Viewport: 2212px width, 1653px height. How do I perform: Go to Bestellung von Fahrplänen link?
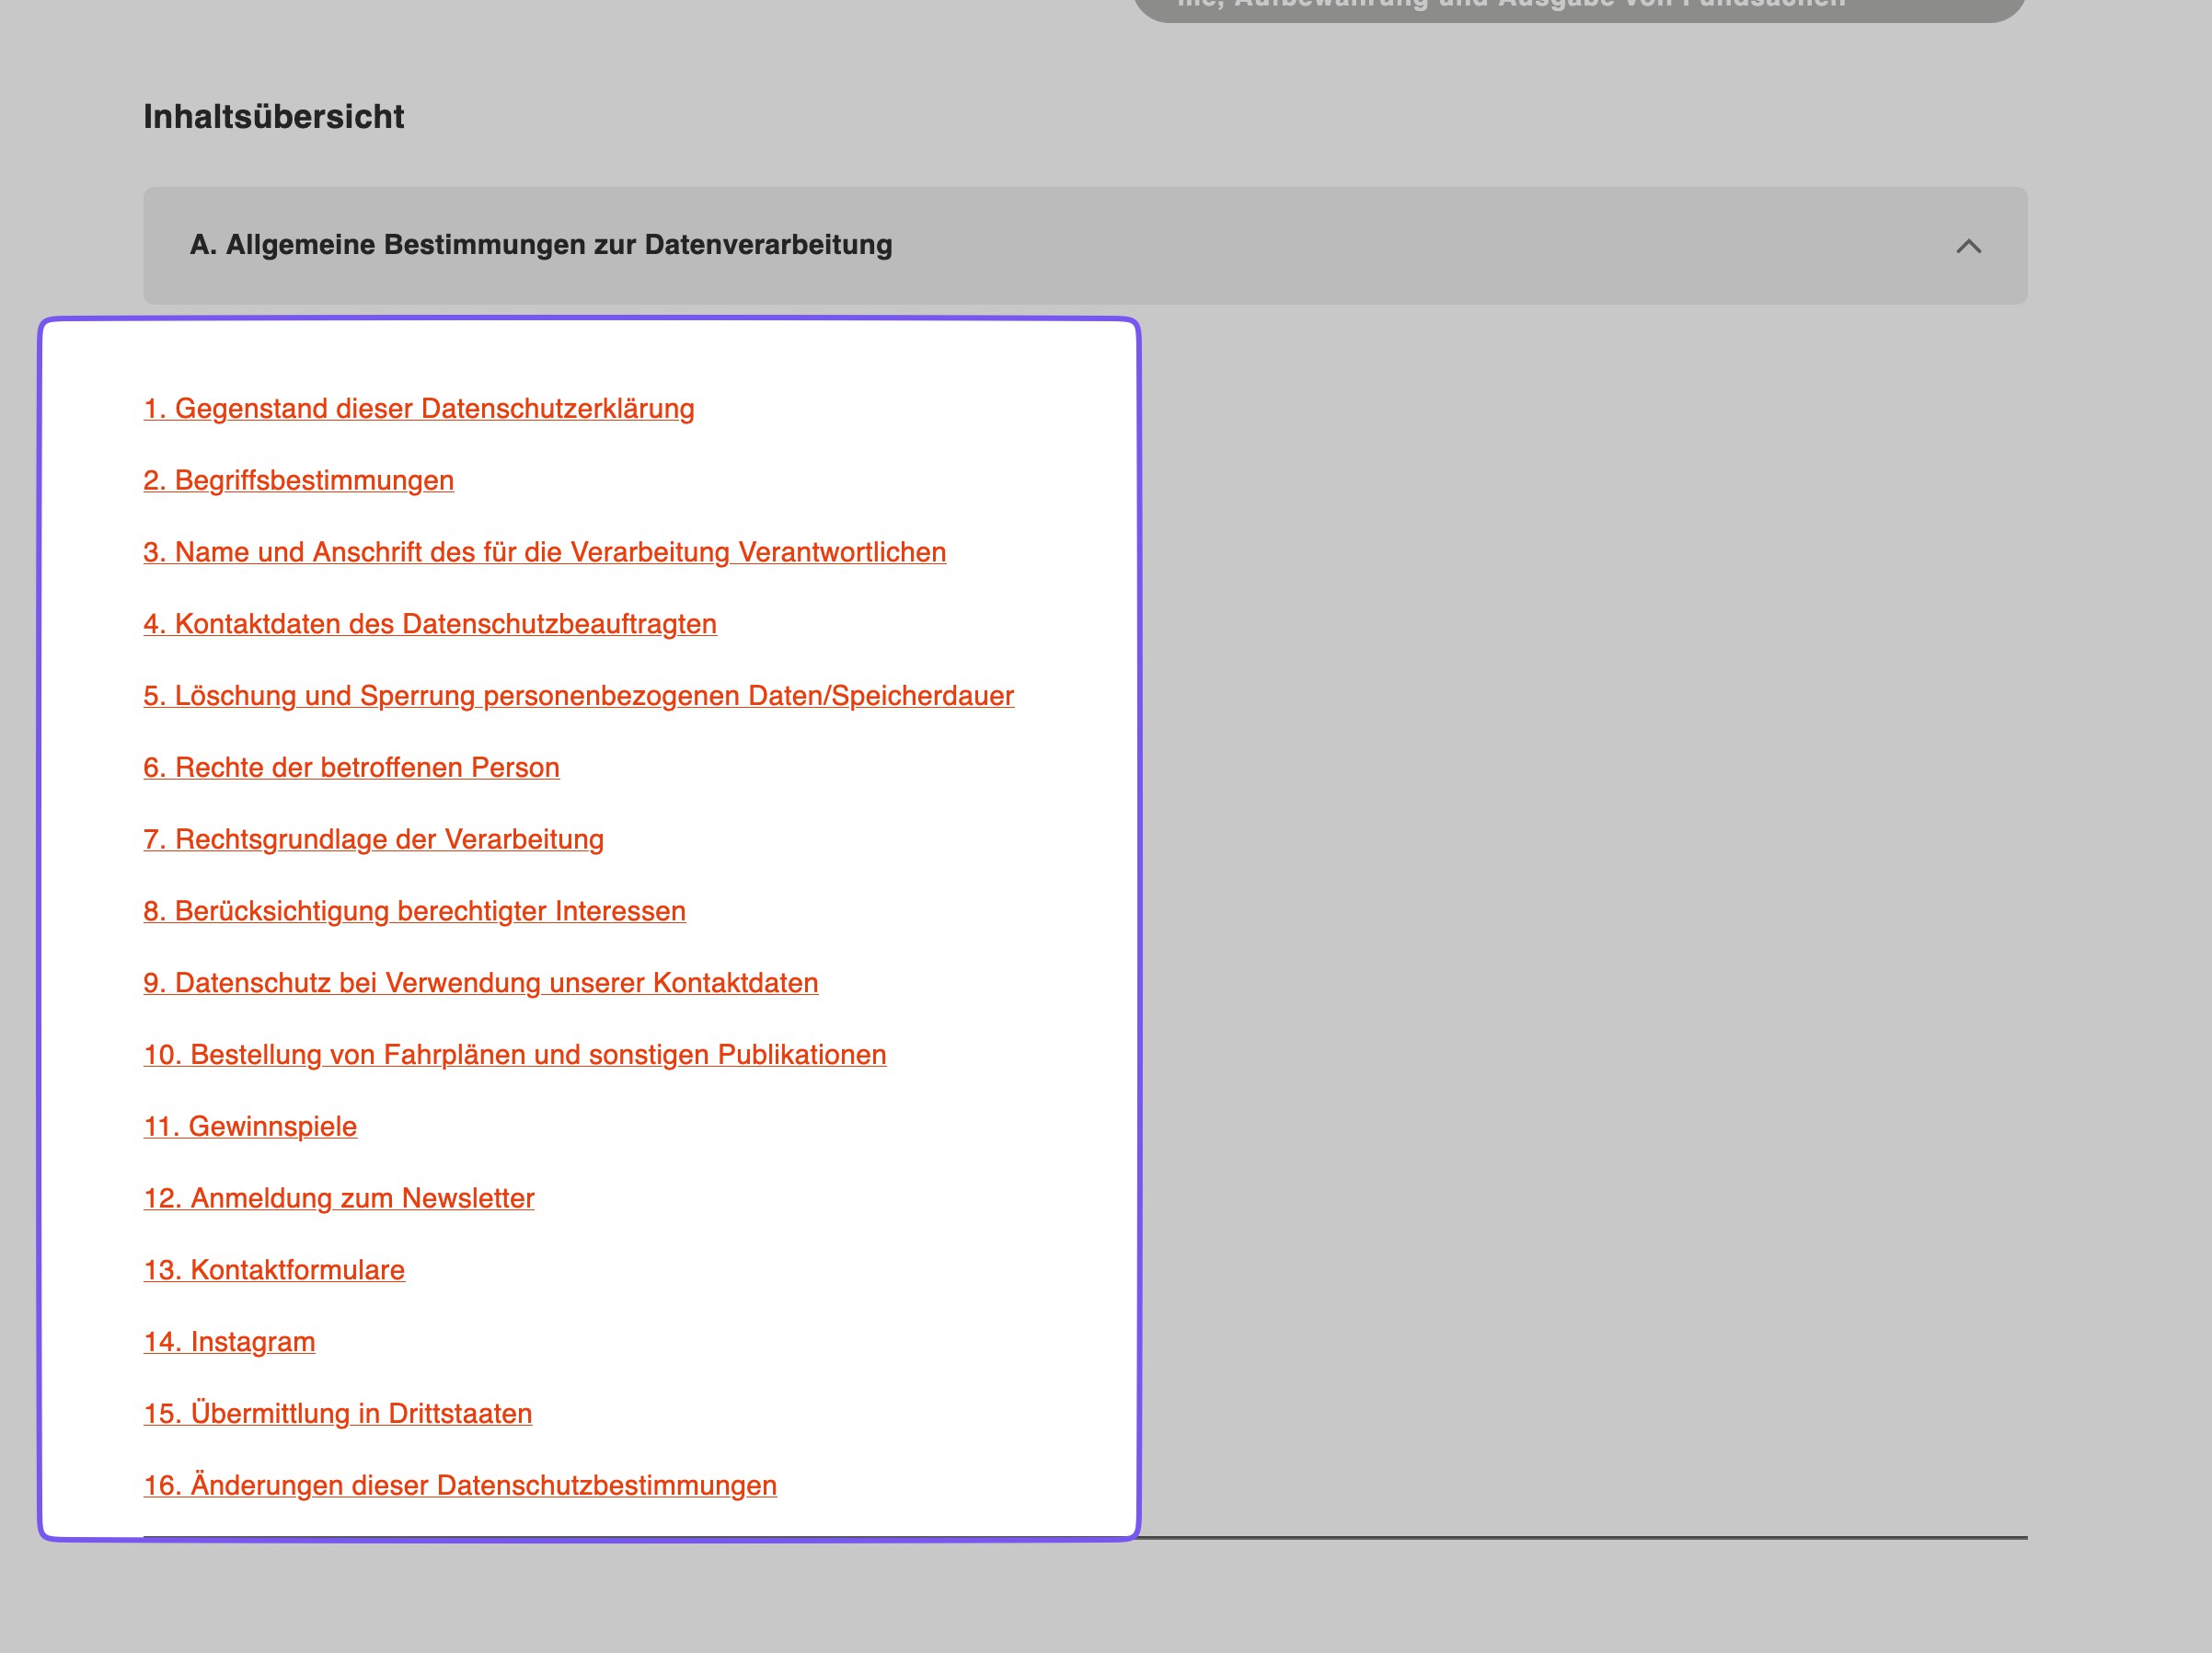[514, 1055]
